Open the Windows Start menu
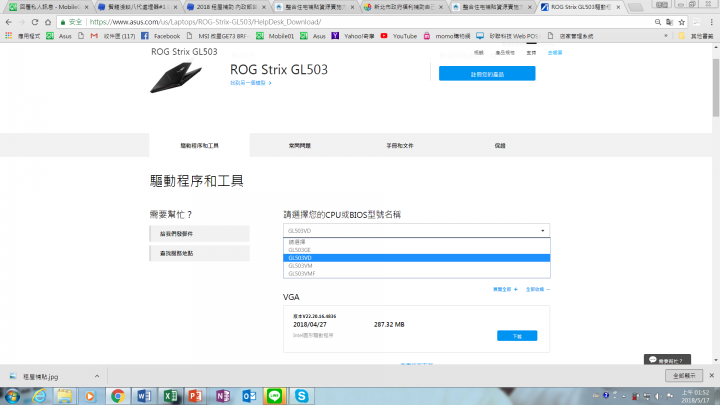 12,396
